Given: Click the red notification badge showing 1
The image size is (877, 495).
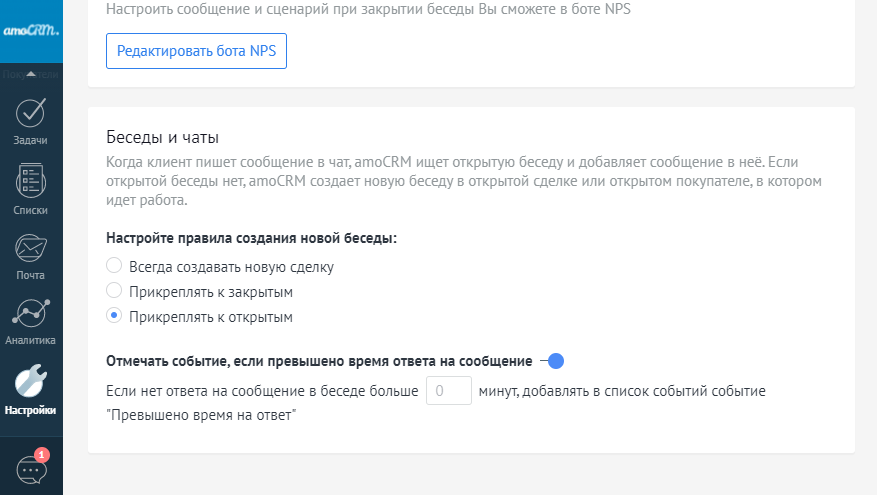Looking at the screenshot, I should coord(42,455).
